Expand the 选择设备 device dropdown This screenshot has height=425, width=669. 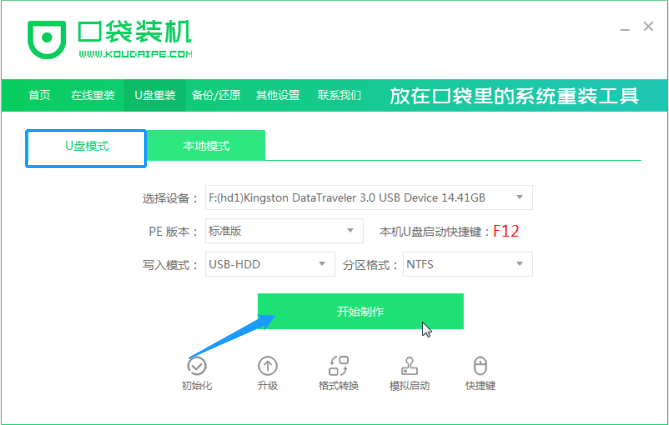click(x=519, y=197)
